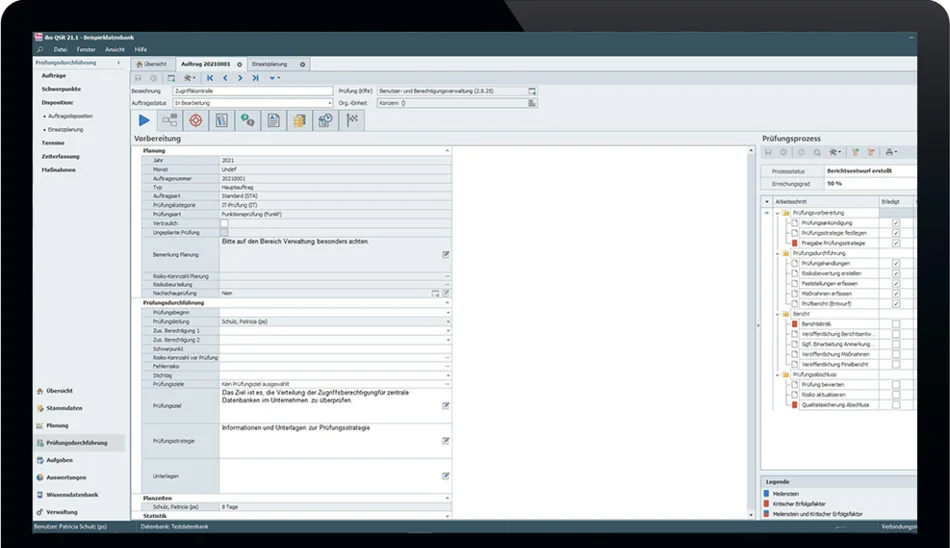This screenshot has width=950, height=548.
Task: Open the Wissensdatenbank module
Action: click(72, 495)
